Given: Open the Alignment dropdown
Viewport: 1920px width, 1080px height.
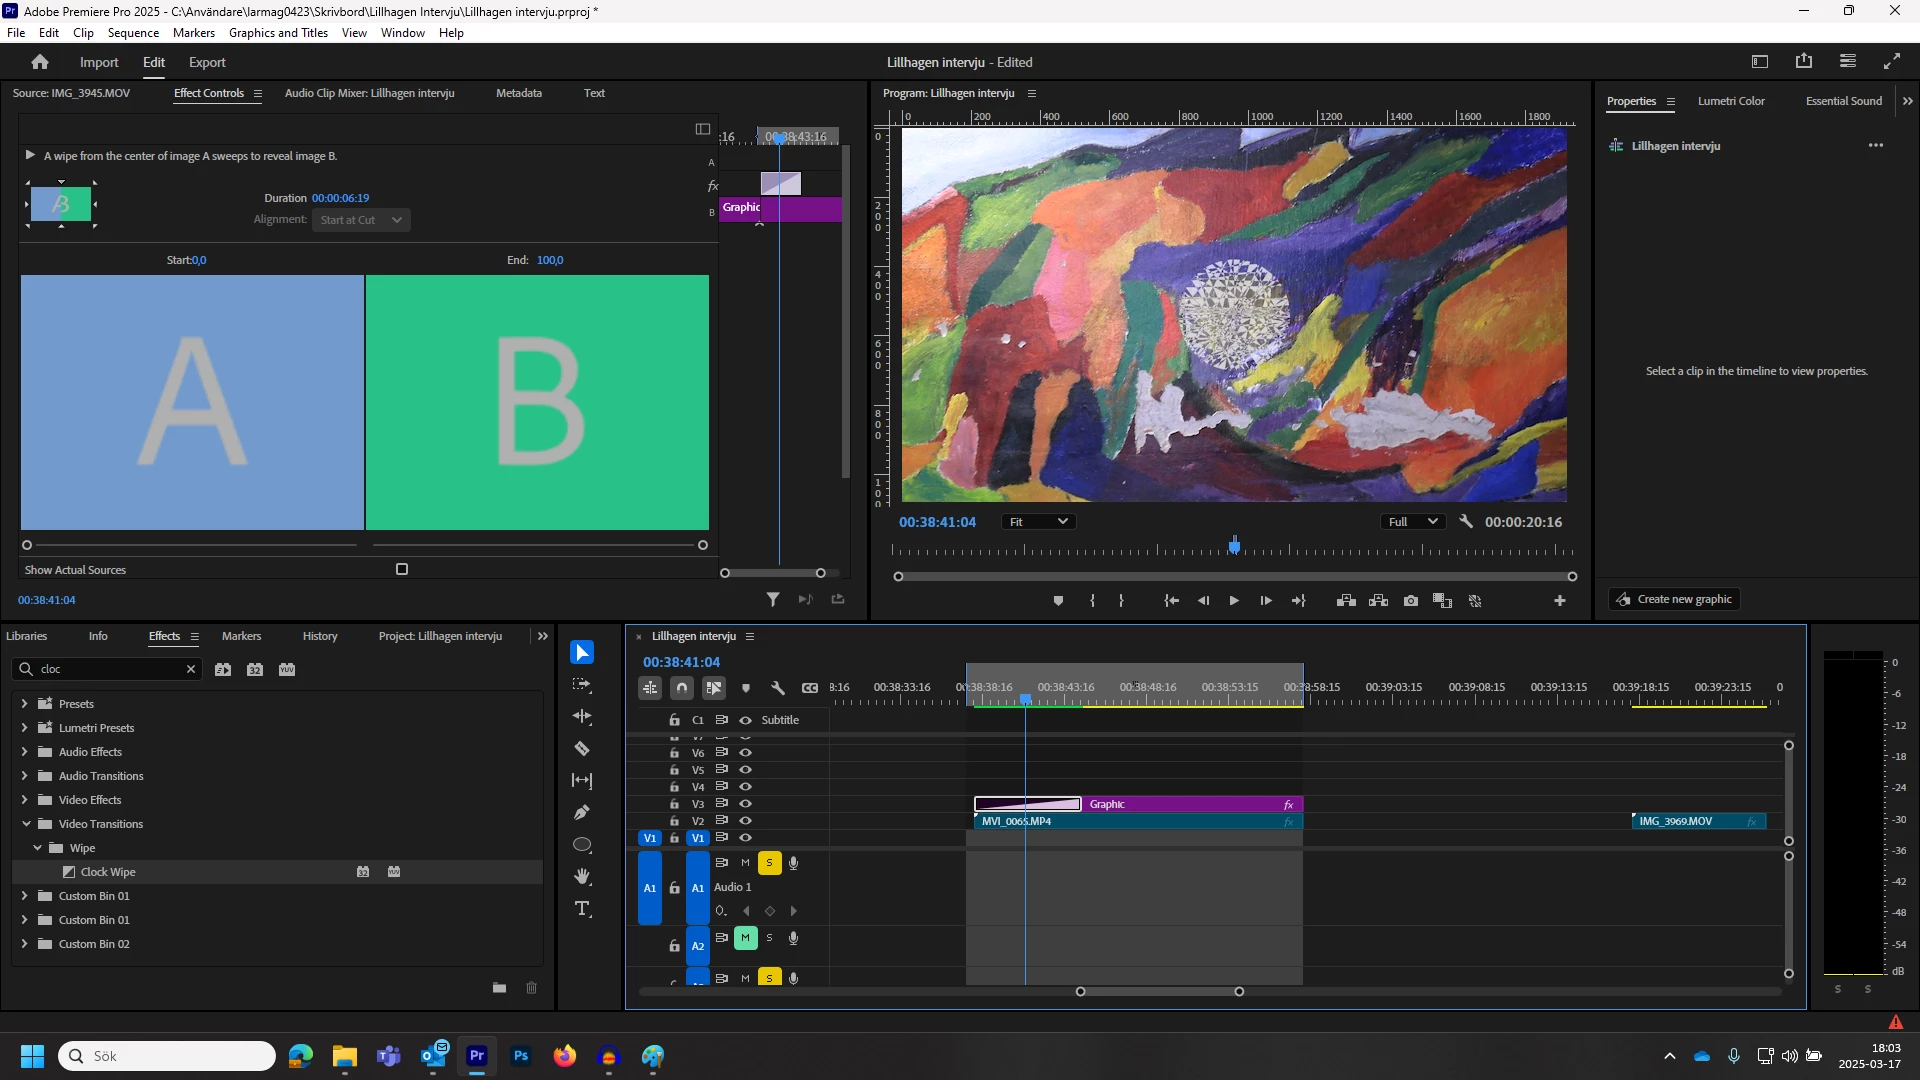Looking at the screenshot, I should coord(360,220).
